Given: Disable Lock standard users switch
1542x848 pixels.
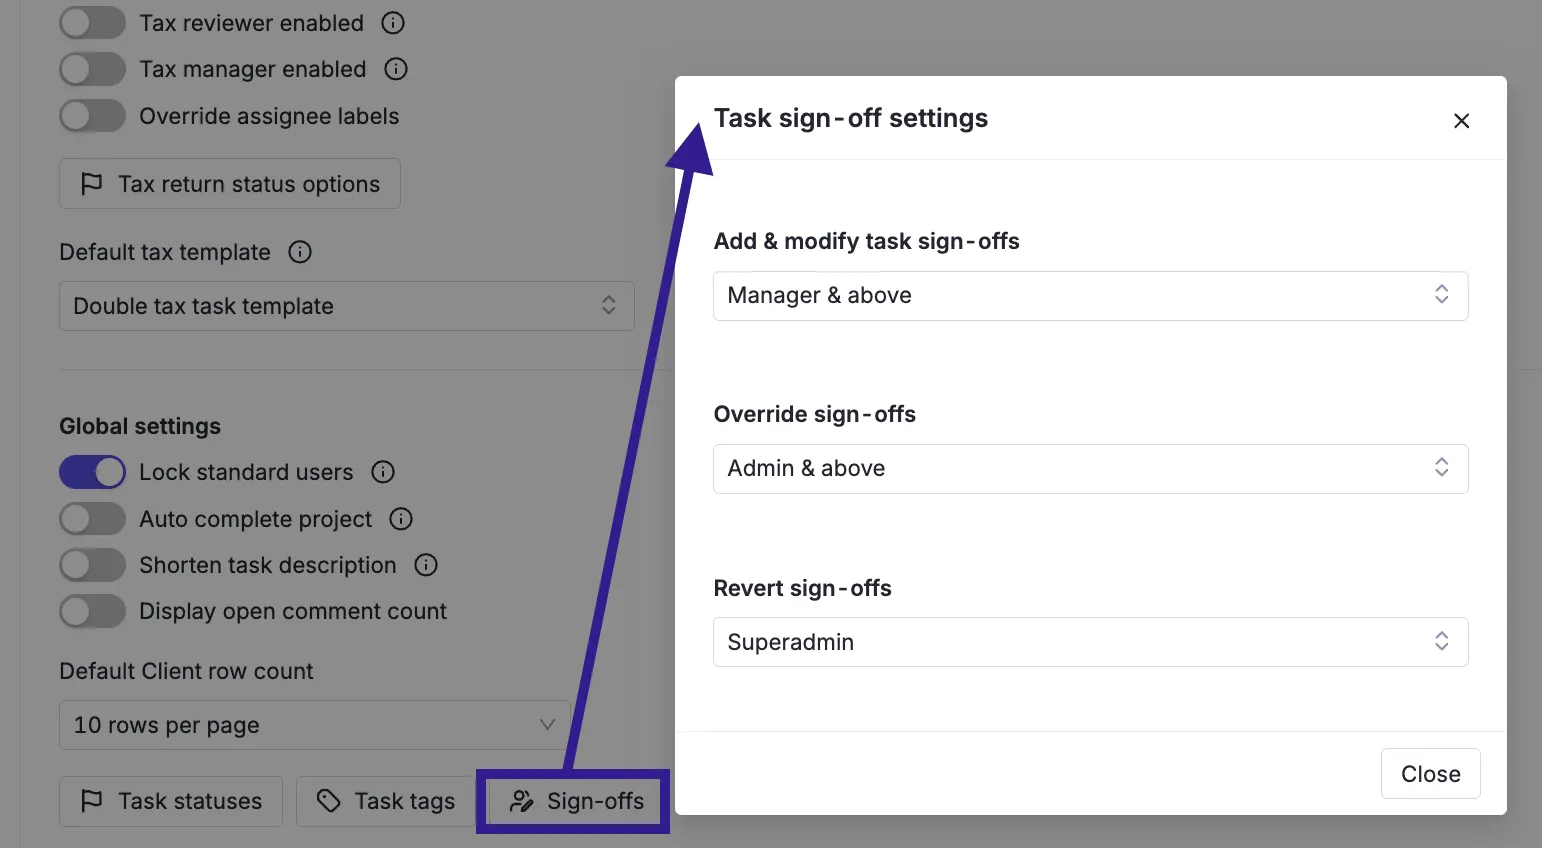Looking at the screenshot, I should (x=92, y=472).
